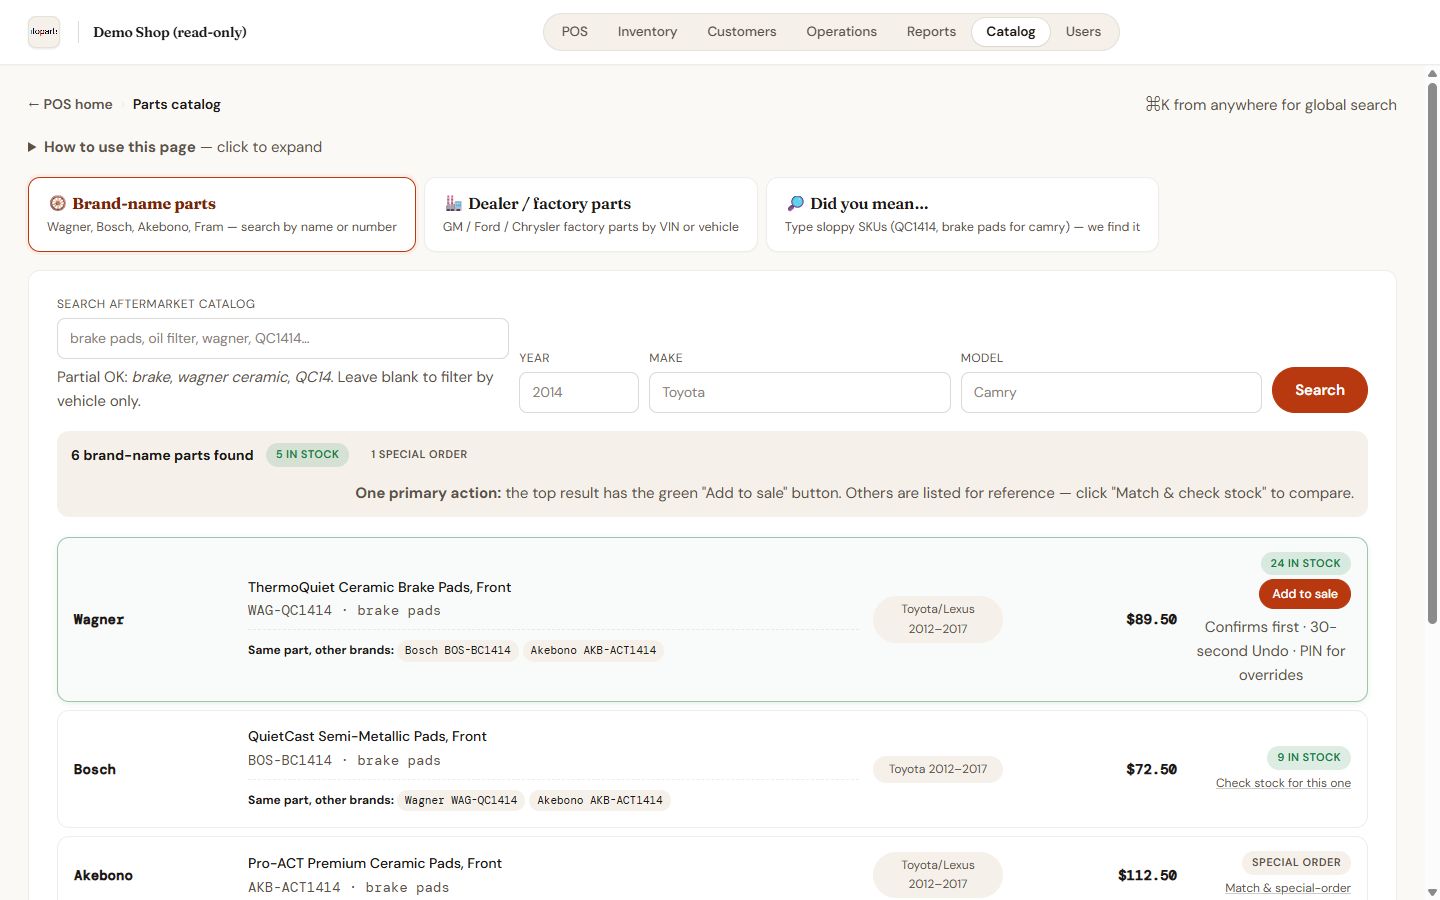The width and height of the screenshot is (1440, 900).
Task: Click the 6 brand-name parts found text
Action: click(x=162, y=455)
